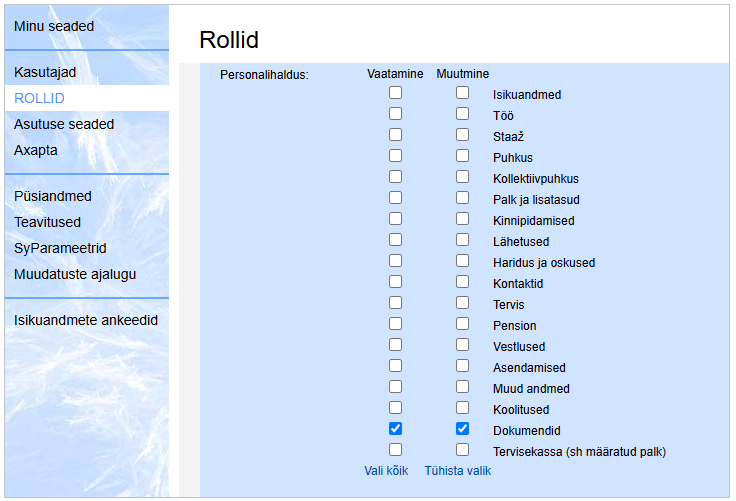The image size is (736, 501).
Task: Uncheck Muutmine checkbox for Dokumendid
Action: [x=463, y=429]
